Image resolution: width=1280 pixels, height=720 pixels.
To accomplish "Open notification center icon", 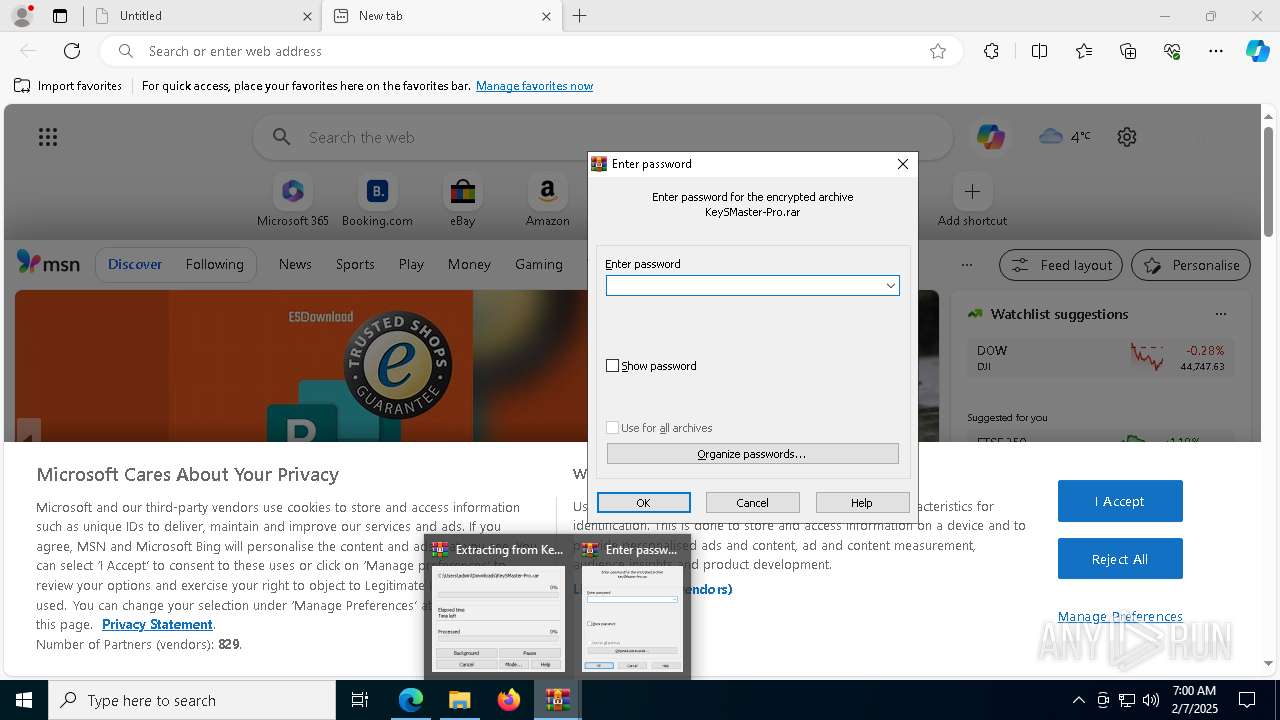I will (1247, 700).
